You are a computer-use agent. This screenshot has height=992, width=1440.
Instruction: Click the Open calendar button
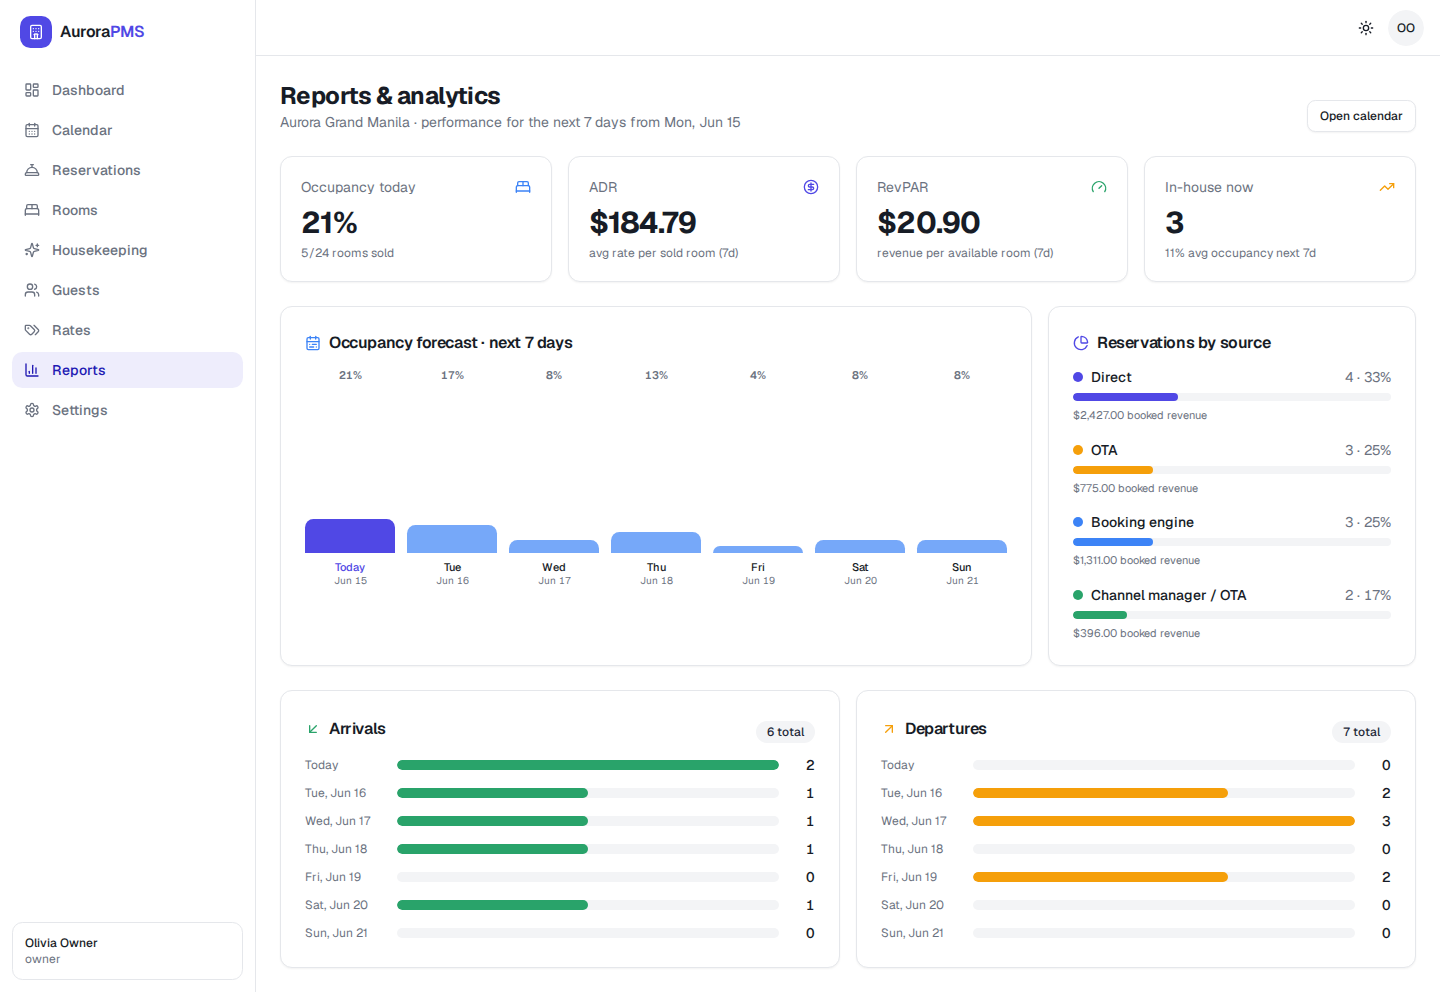pos(1361,116)
